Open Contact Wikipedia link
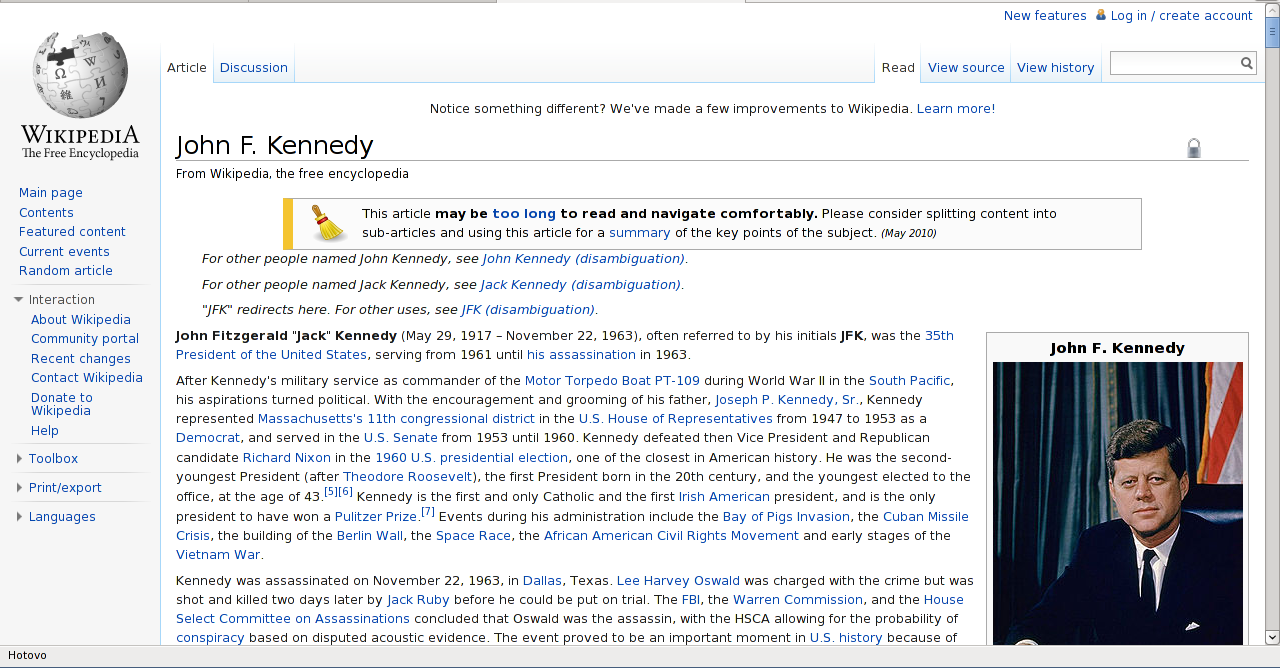 click(x=87, y=378)
